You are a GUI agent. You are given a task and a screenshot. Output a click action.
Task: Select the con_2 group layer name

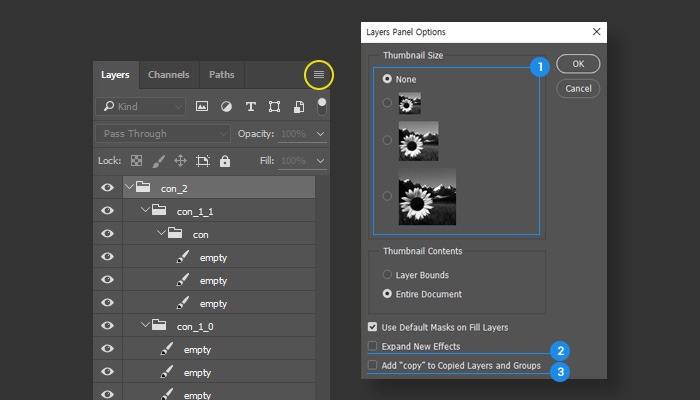(174, 189)
